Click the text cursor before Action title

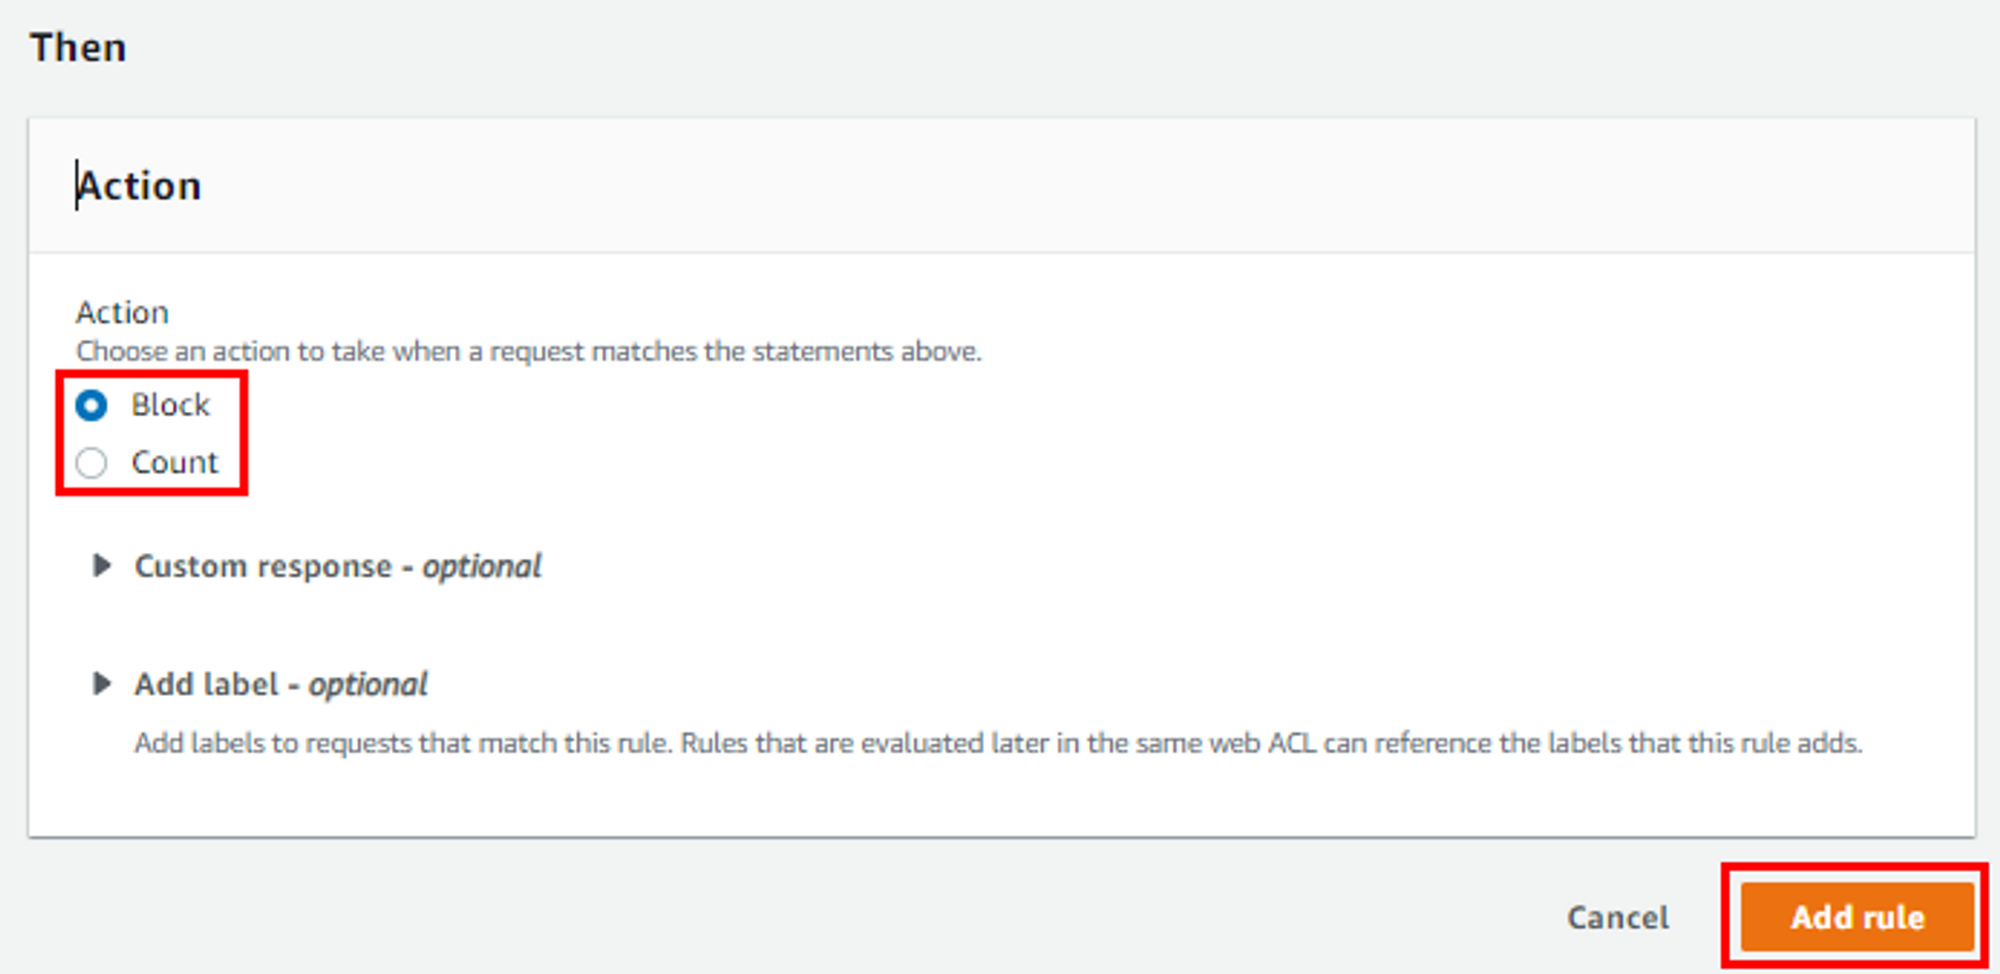pyautogui.click(x=77, y=186)
